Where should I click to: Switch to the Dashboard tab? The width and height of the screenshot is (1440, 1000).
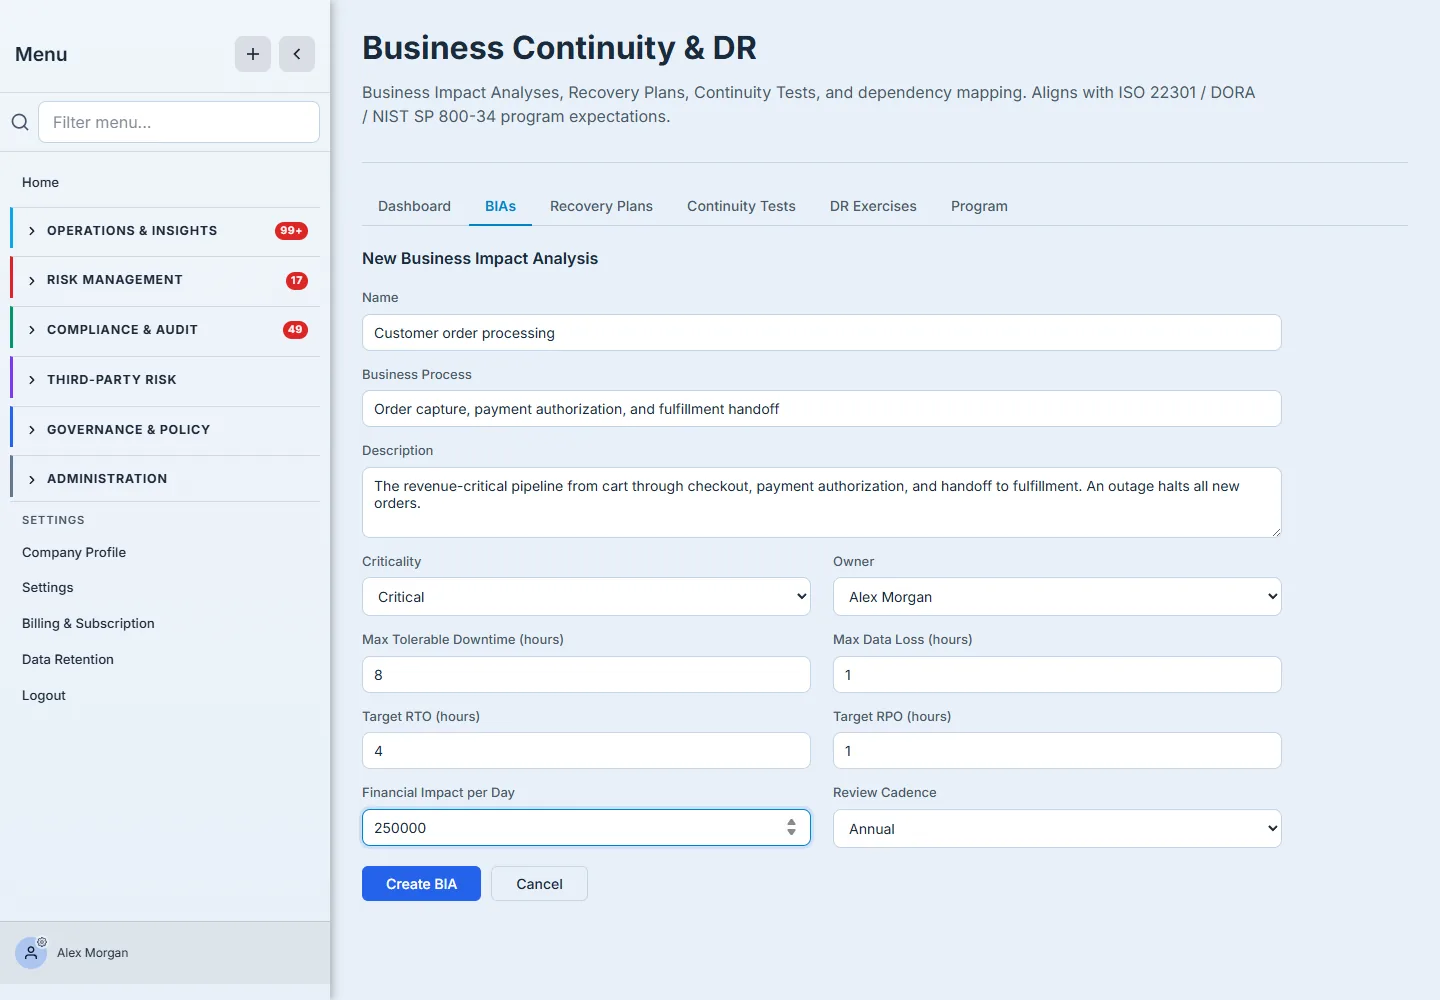[414, 206]
